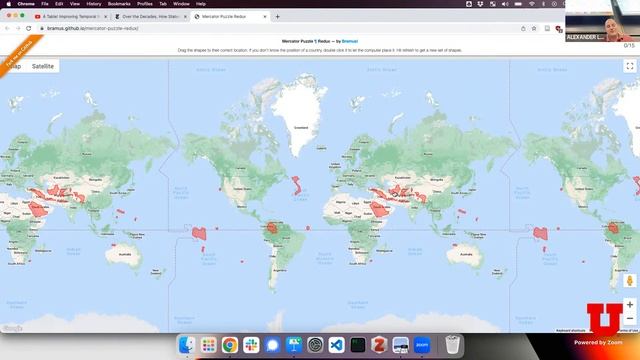Open the View menu

(75, 4)
